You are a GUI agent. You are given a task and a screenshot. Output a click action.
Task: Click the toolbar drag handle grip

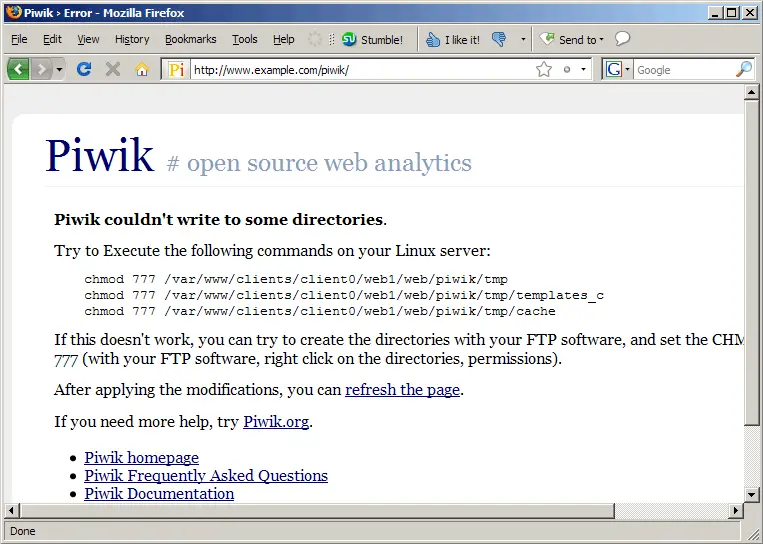331,39
